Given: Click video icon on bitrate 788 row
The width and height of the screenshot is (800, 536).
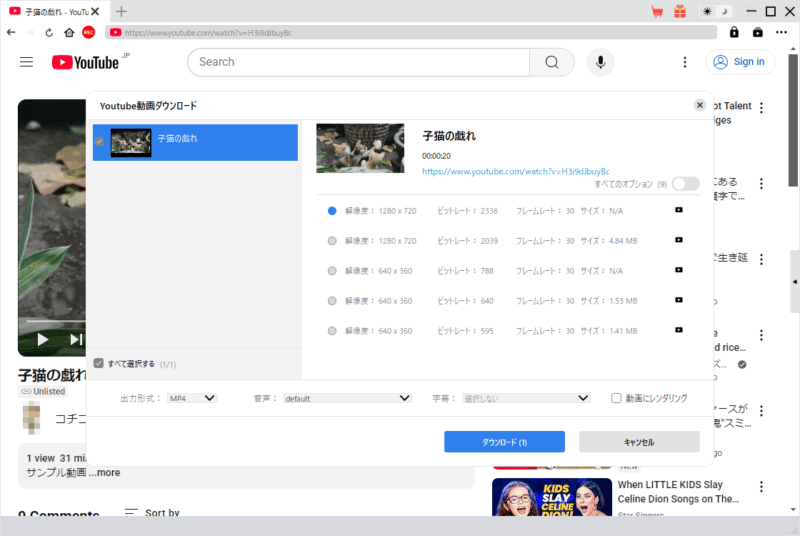Looking at the screenshot, I should coord(679,270).
